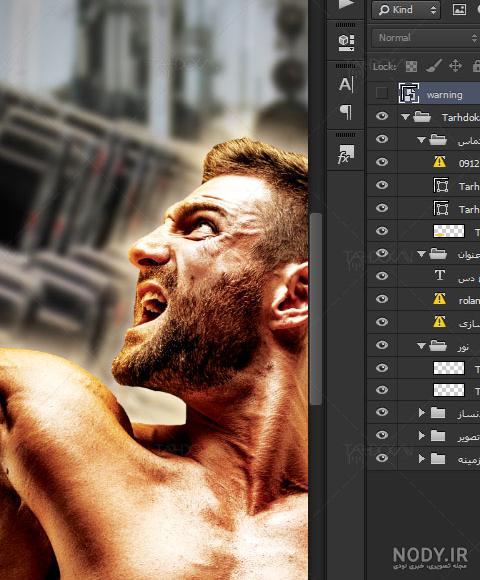Screen dimensions: 480x580
Task: Expand the collapsed group above تصویر
Action: point(422,413)
